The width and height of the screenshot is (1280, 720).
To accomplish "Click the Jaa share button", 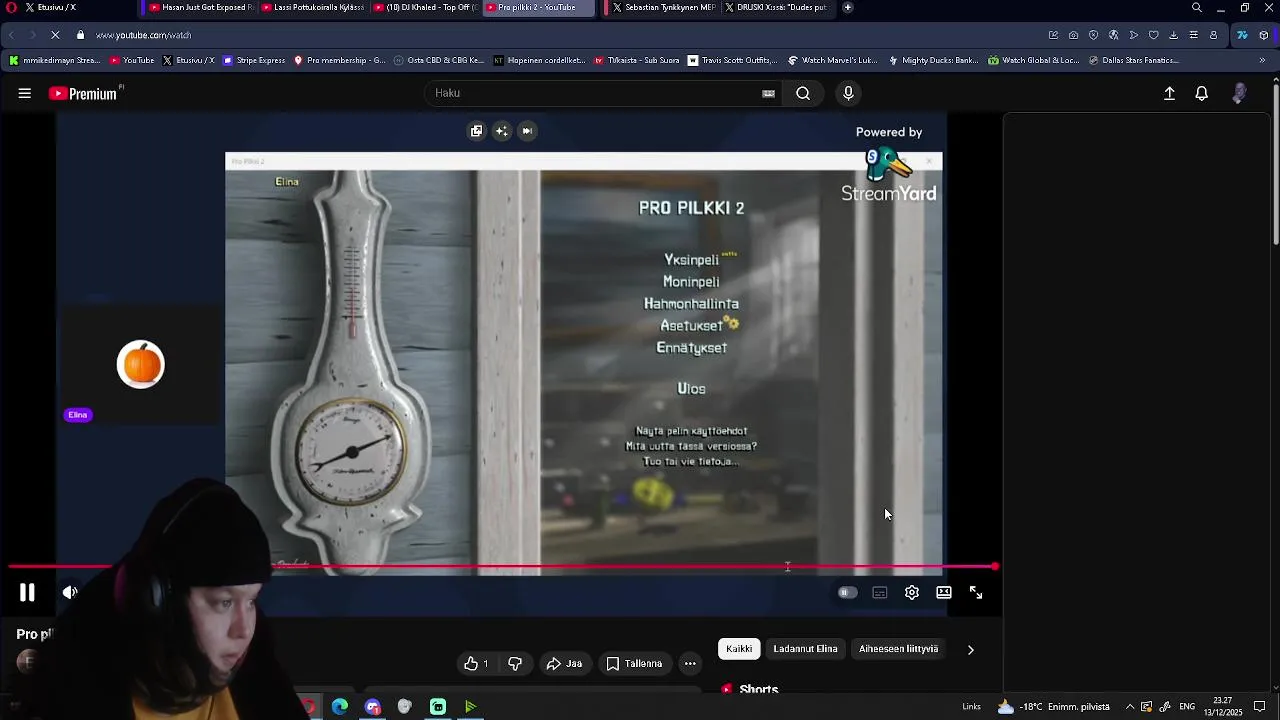I will tap(564, 663).
